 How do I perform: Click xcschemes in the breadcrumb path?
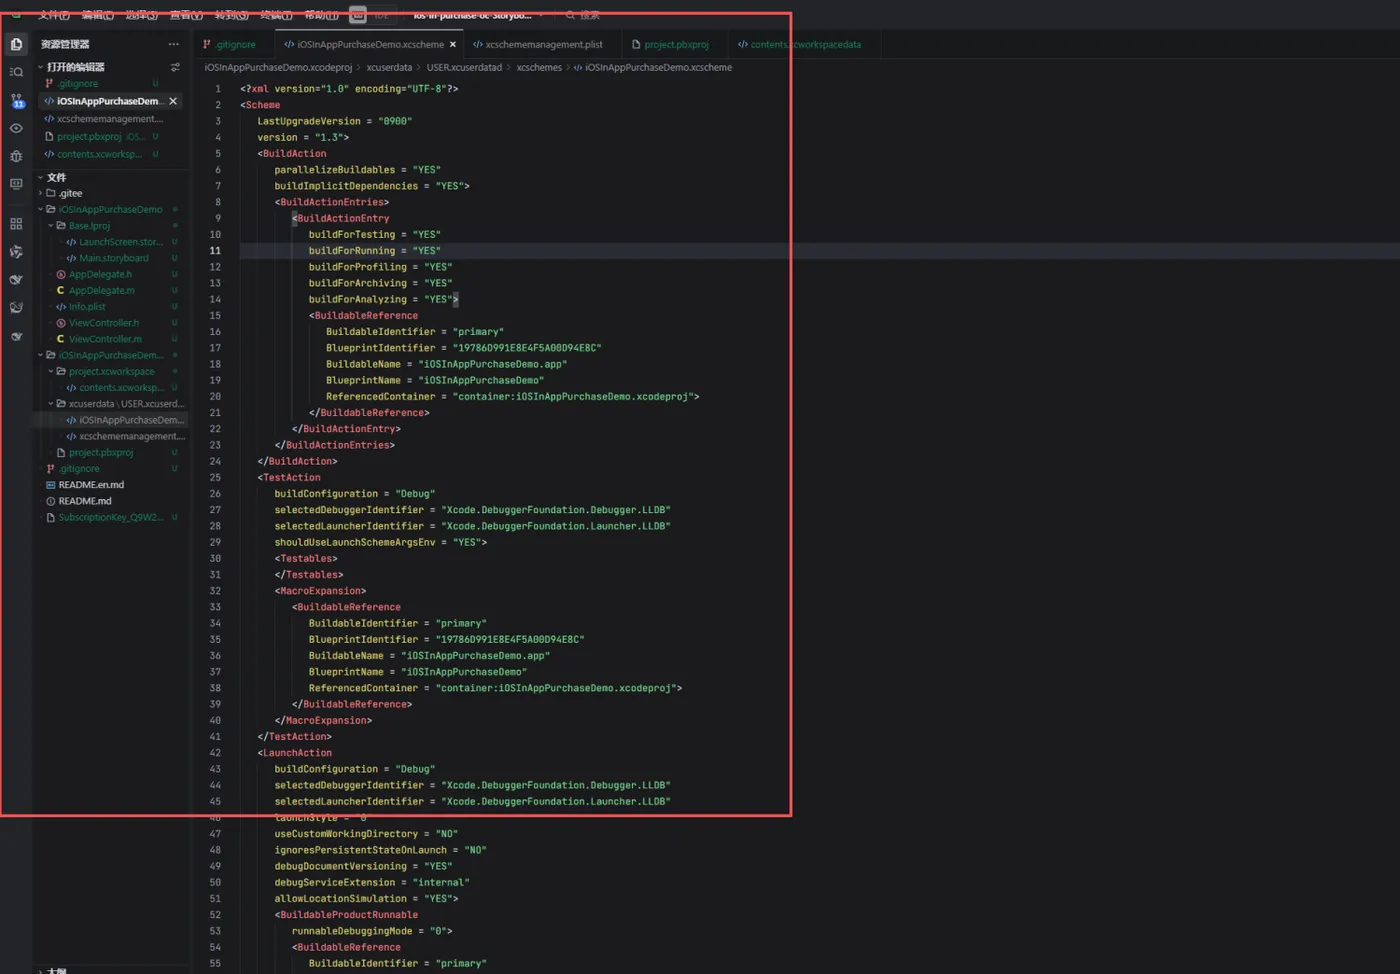pyautogui.click(x=539, y=67)
